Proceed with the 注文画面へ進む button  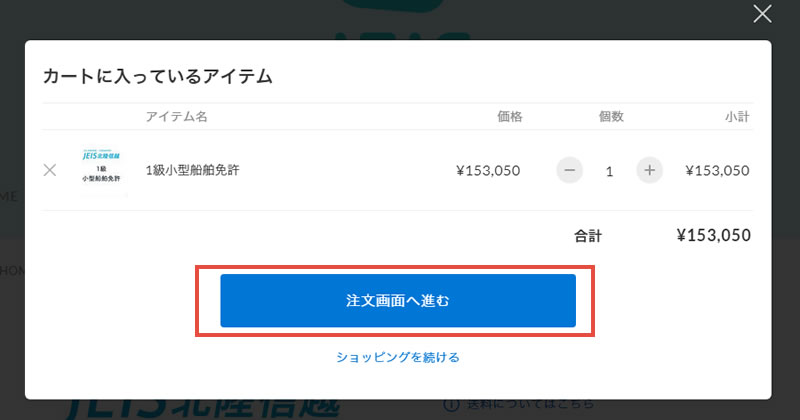point(398,301)
